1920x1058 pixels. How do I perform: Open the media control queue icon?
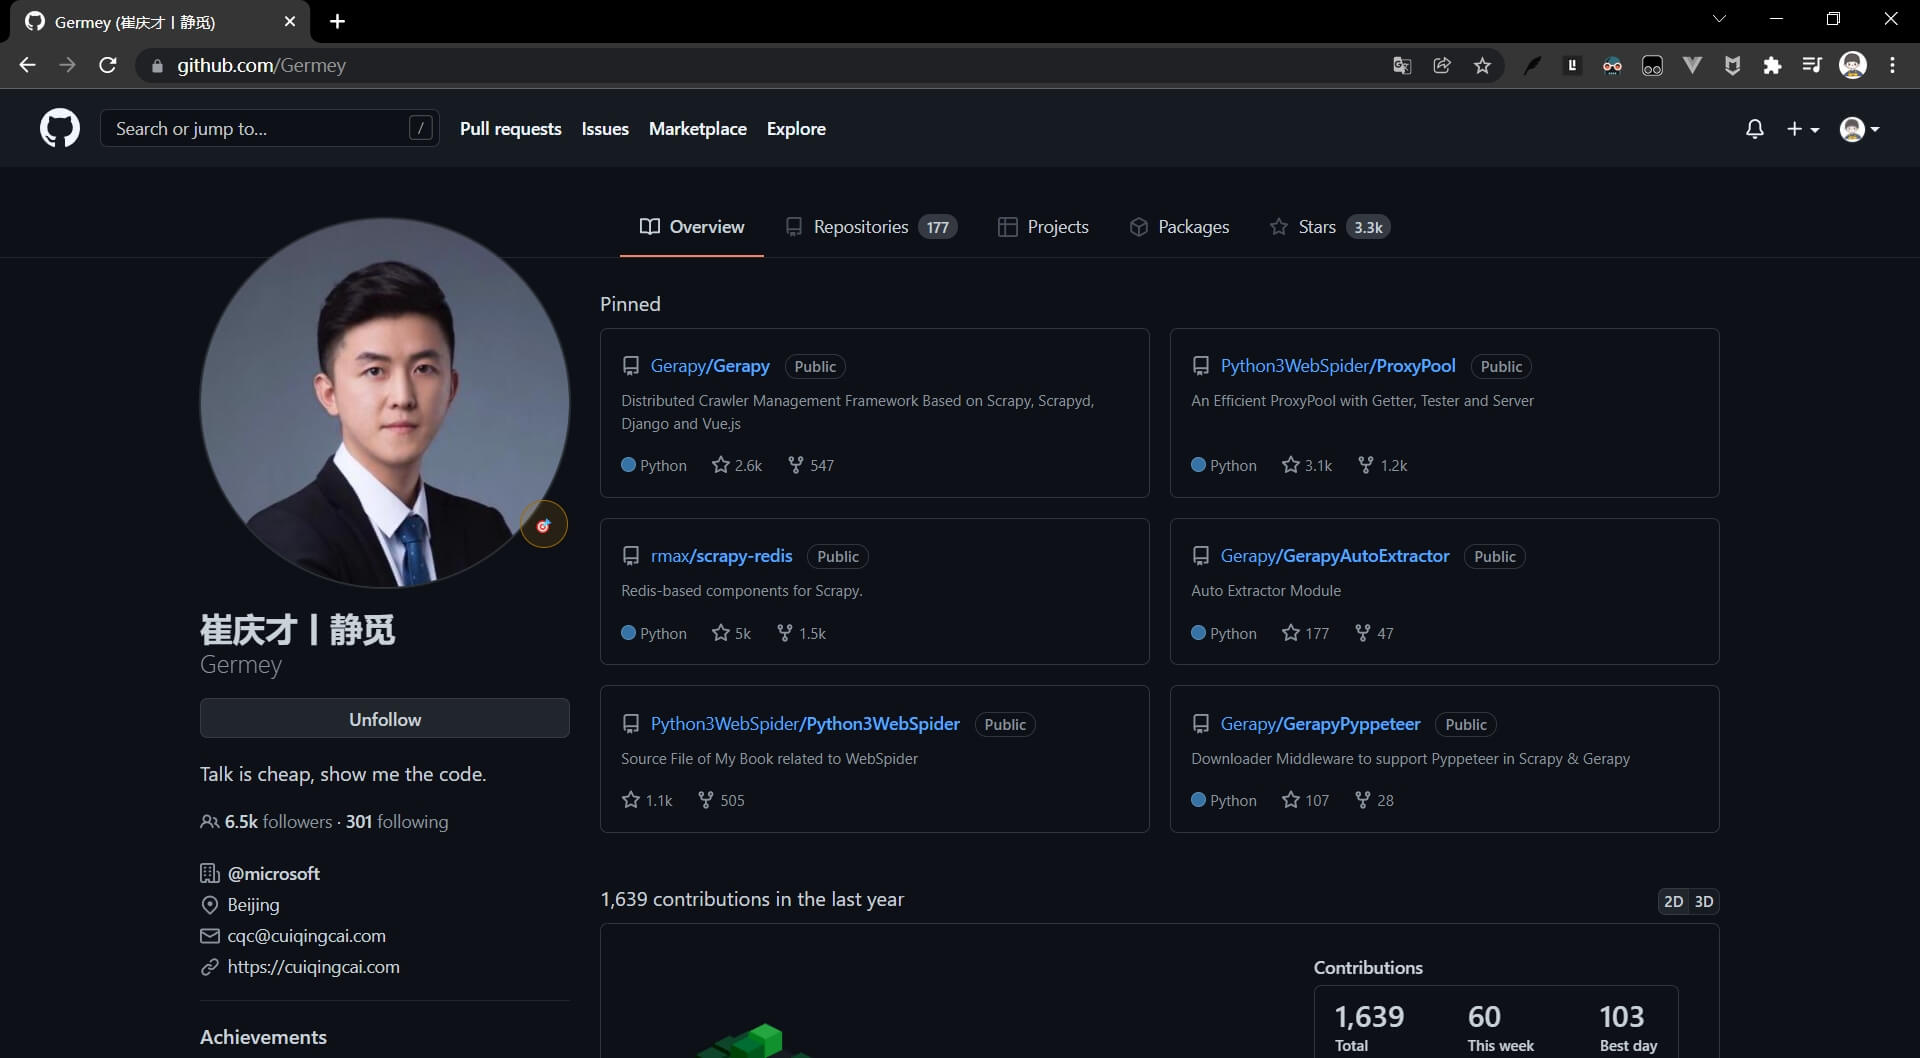[x=1812, y=65]
